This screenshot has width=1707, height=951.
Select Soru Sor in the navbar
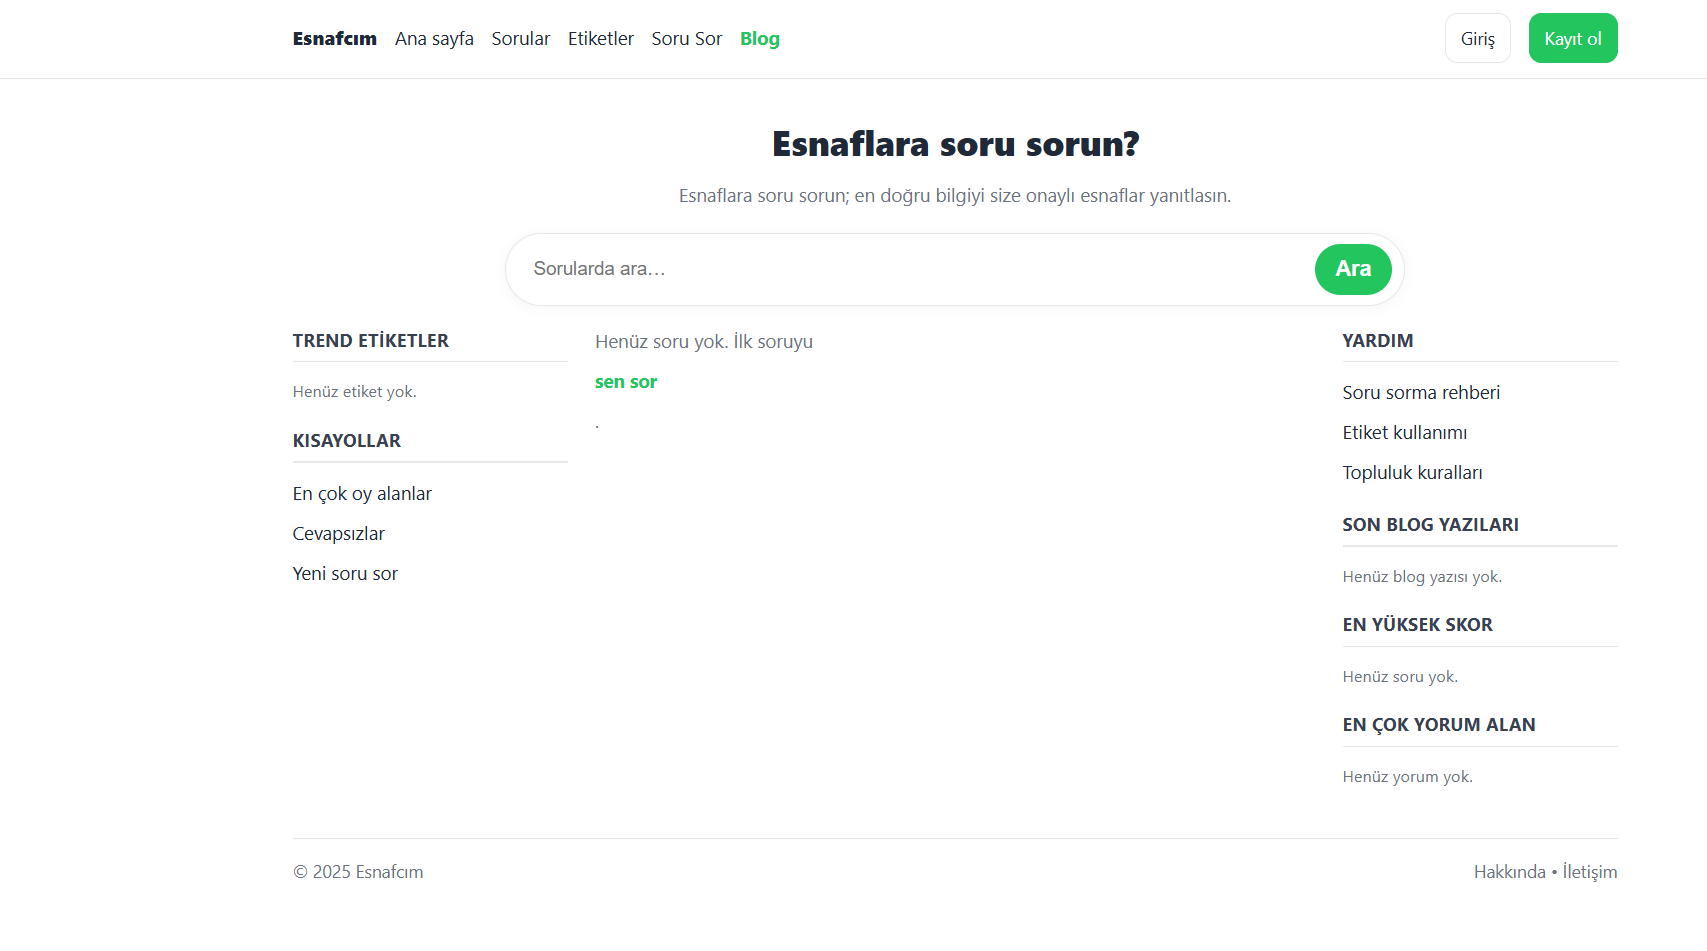coord(686,39)
